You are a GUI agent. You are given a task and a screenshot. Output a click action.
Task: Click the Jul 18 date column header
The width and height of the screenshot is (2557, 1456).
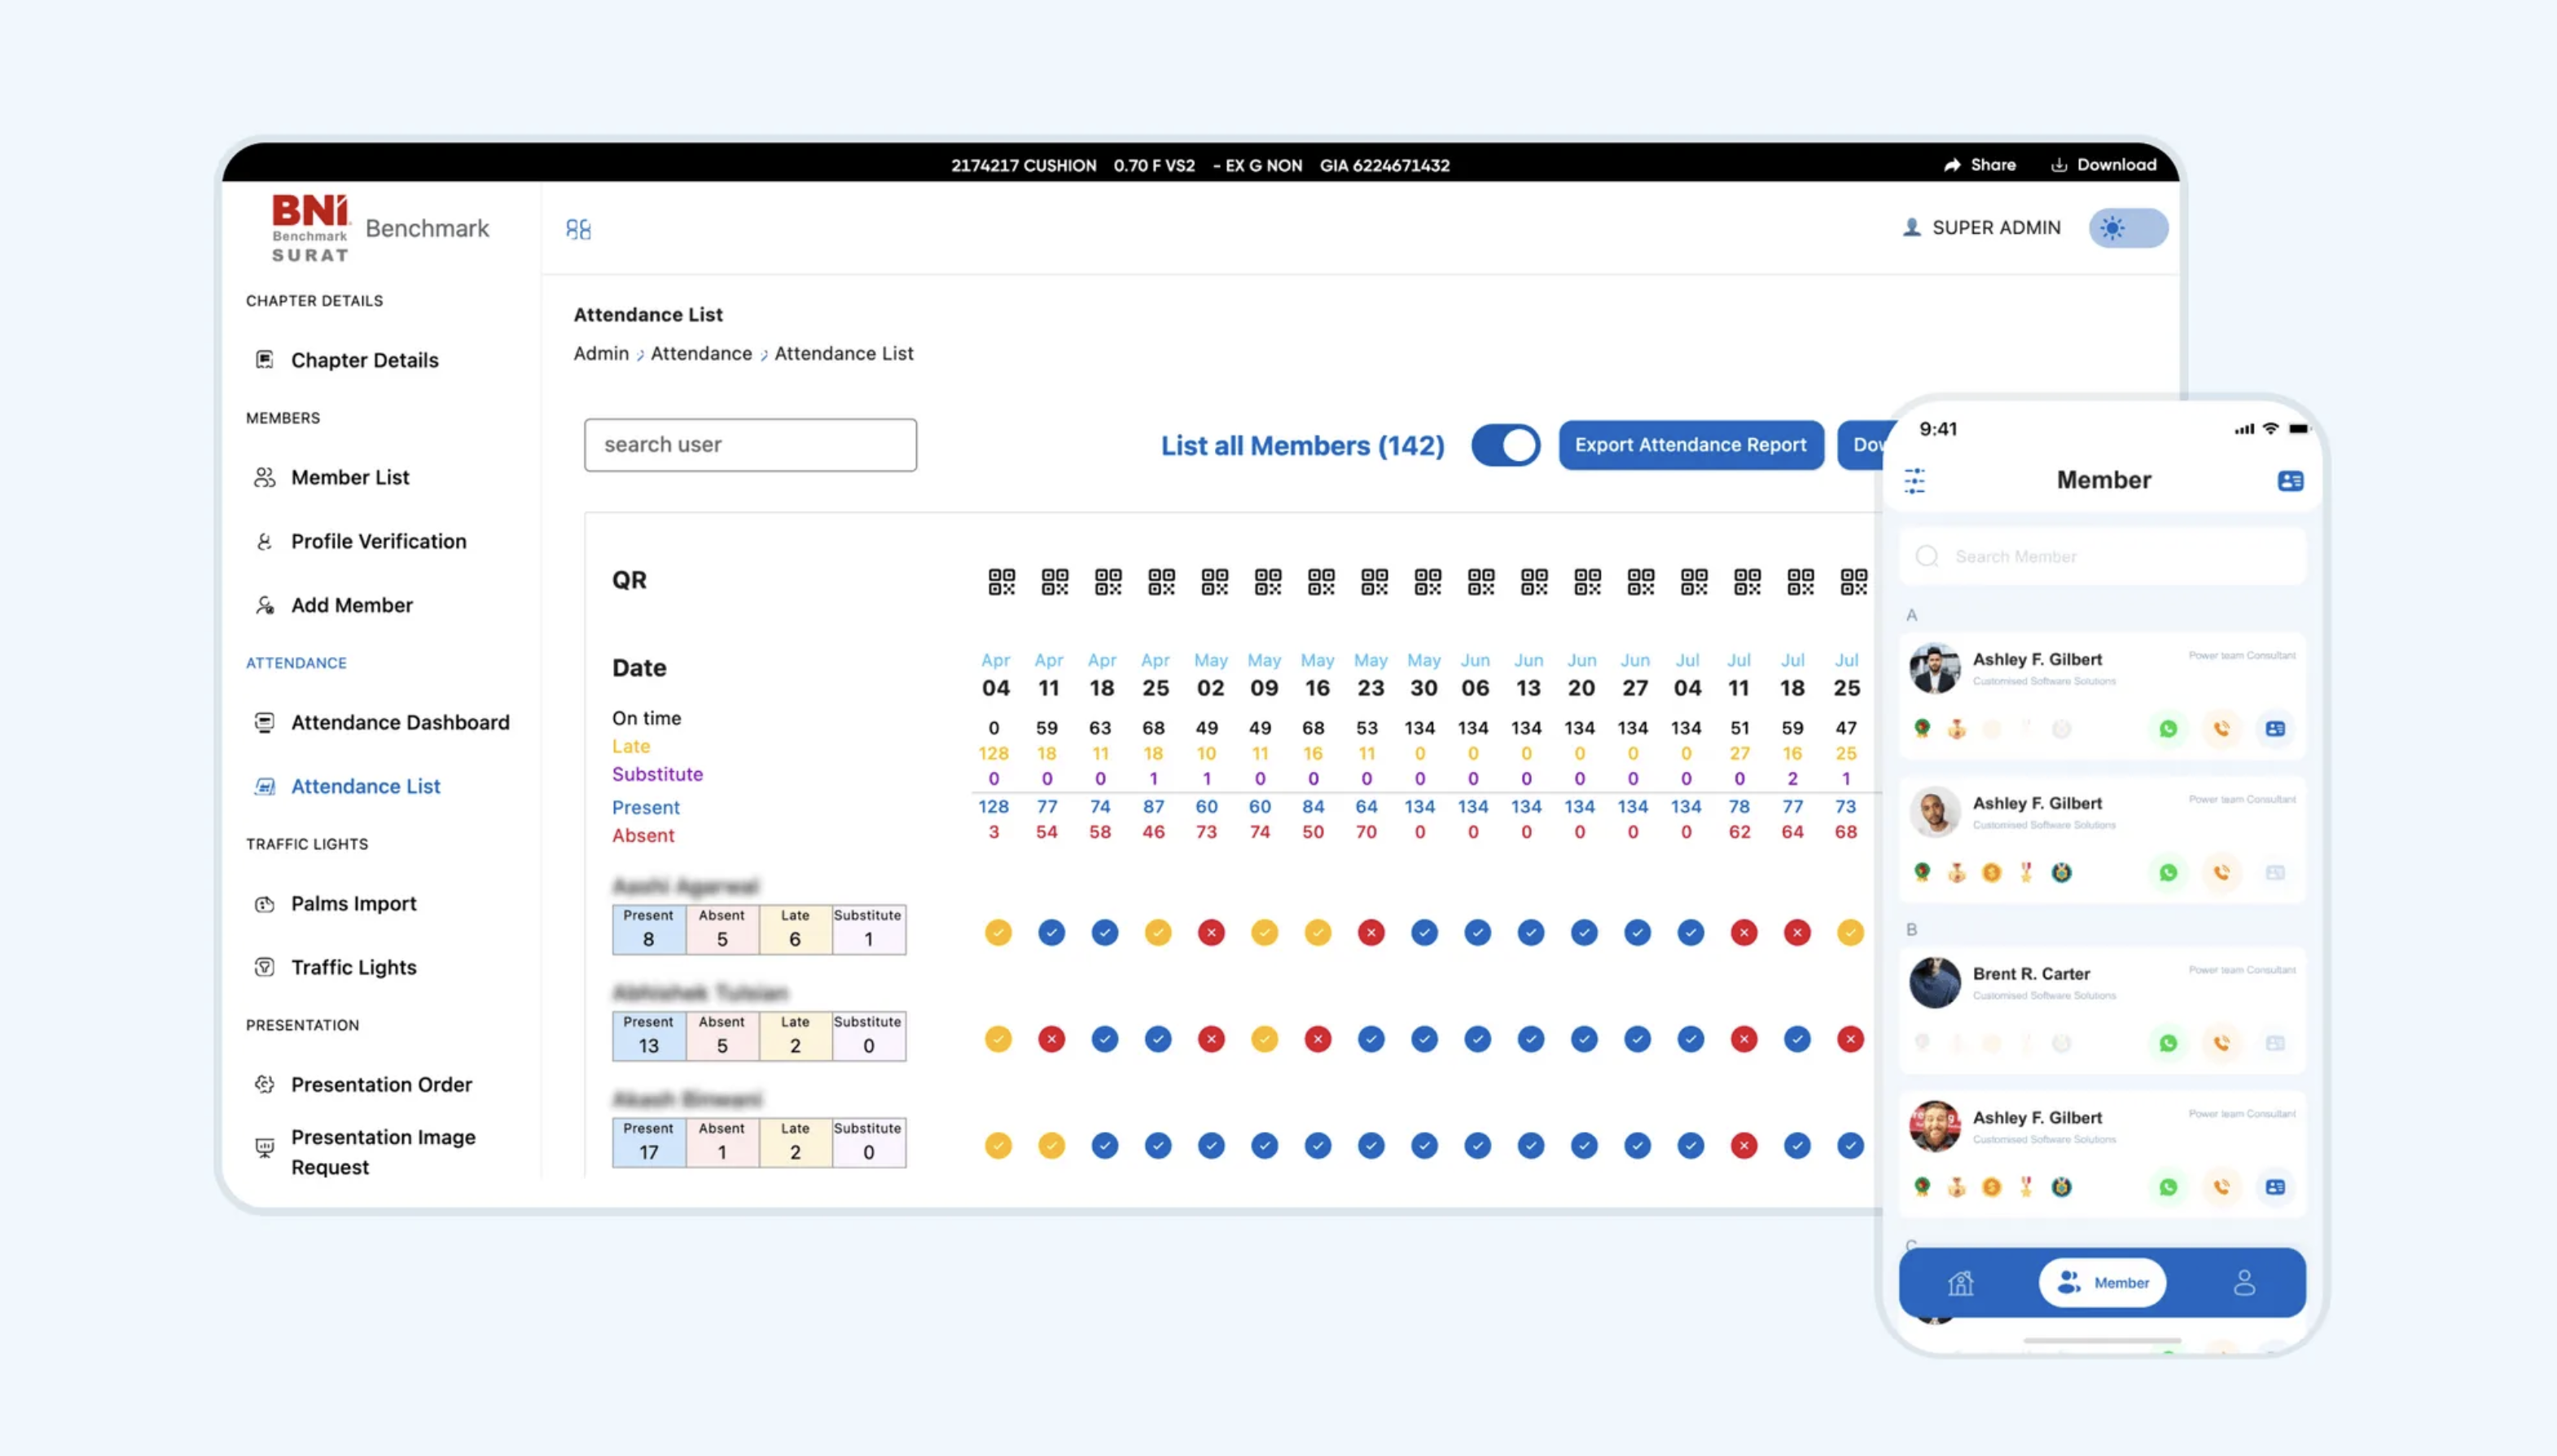pos(1792,676)
